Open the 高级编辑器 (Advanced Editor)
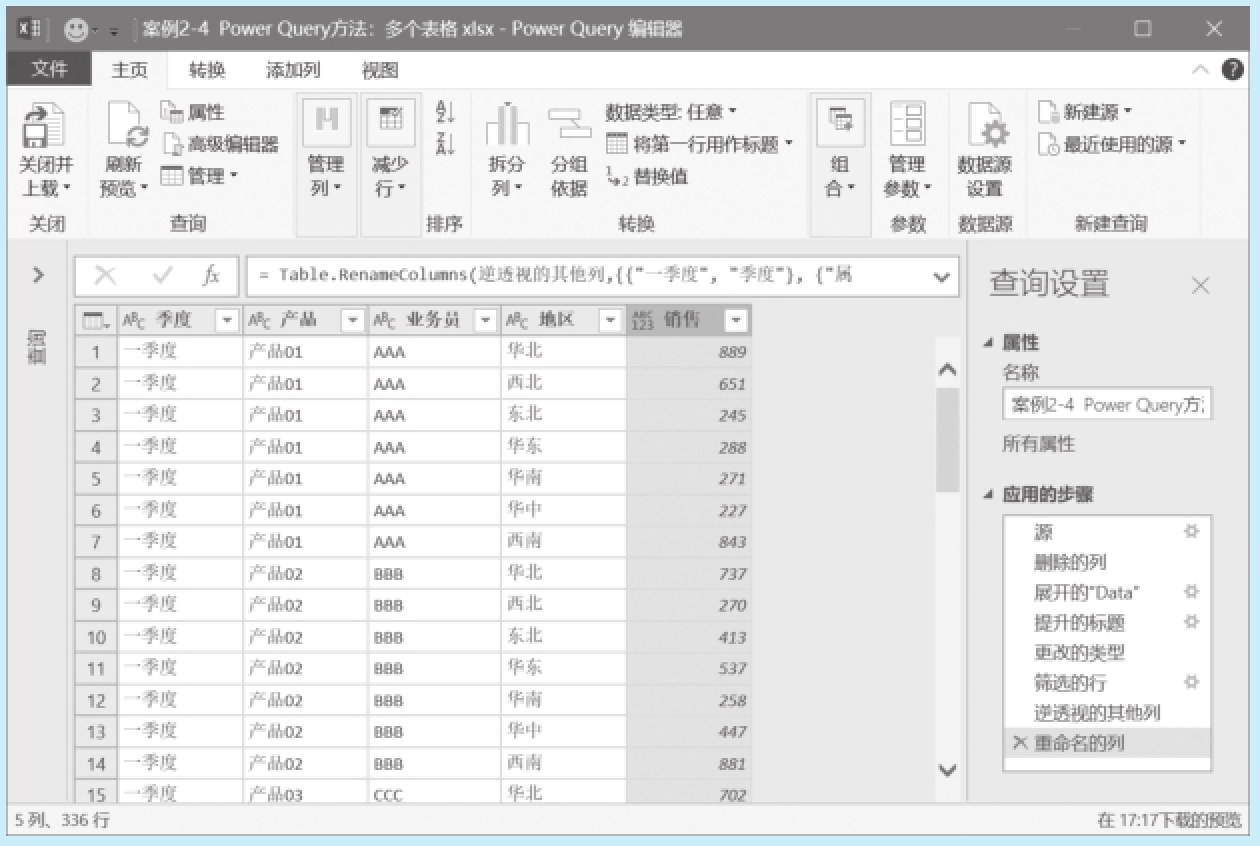This screenshot has height=846, width=1260. pos(222,145)
